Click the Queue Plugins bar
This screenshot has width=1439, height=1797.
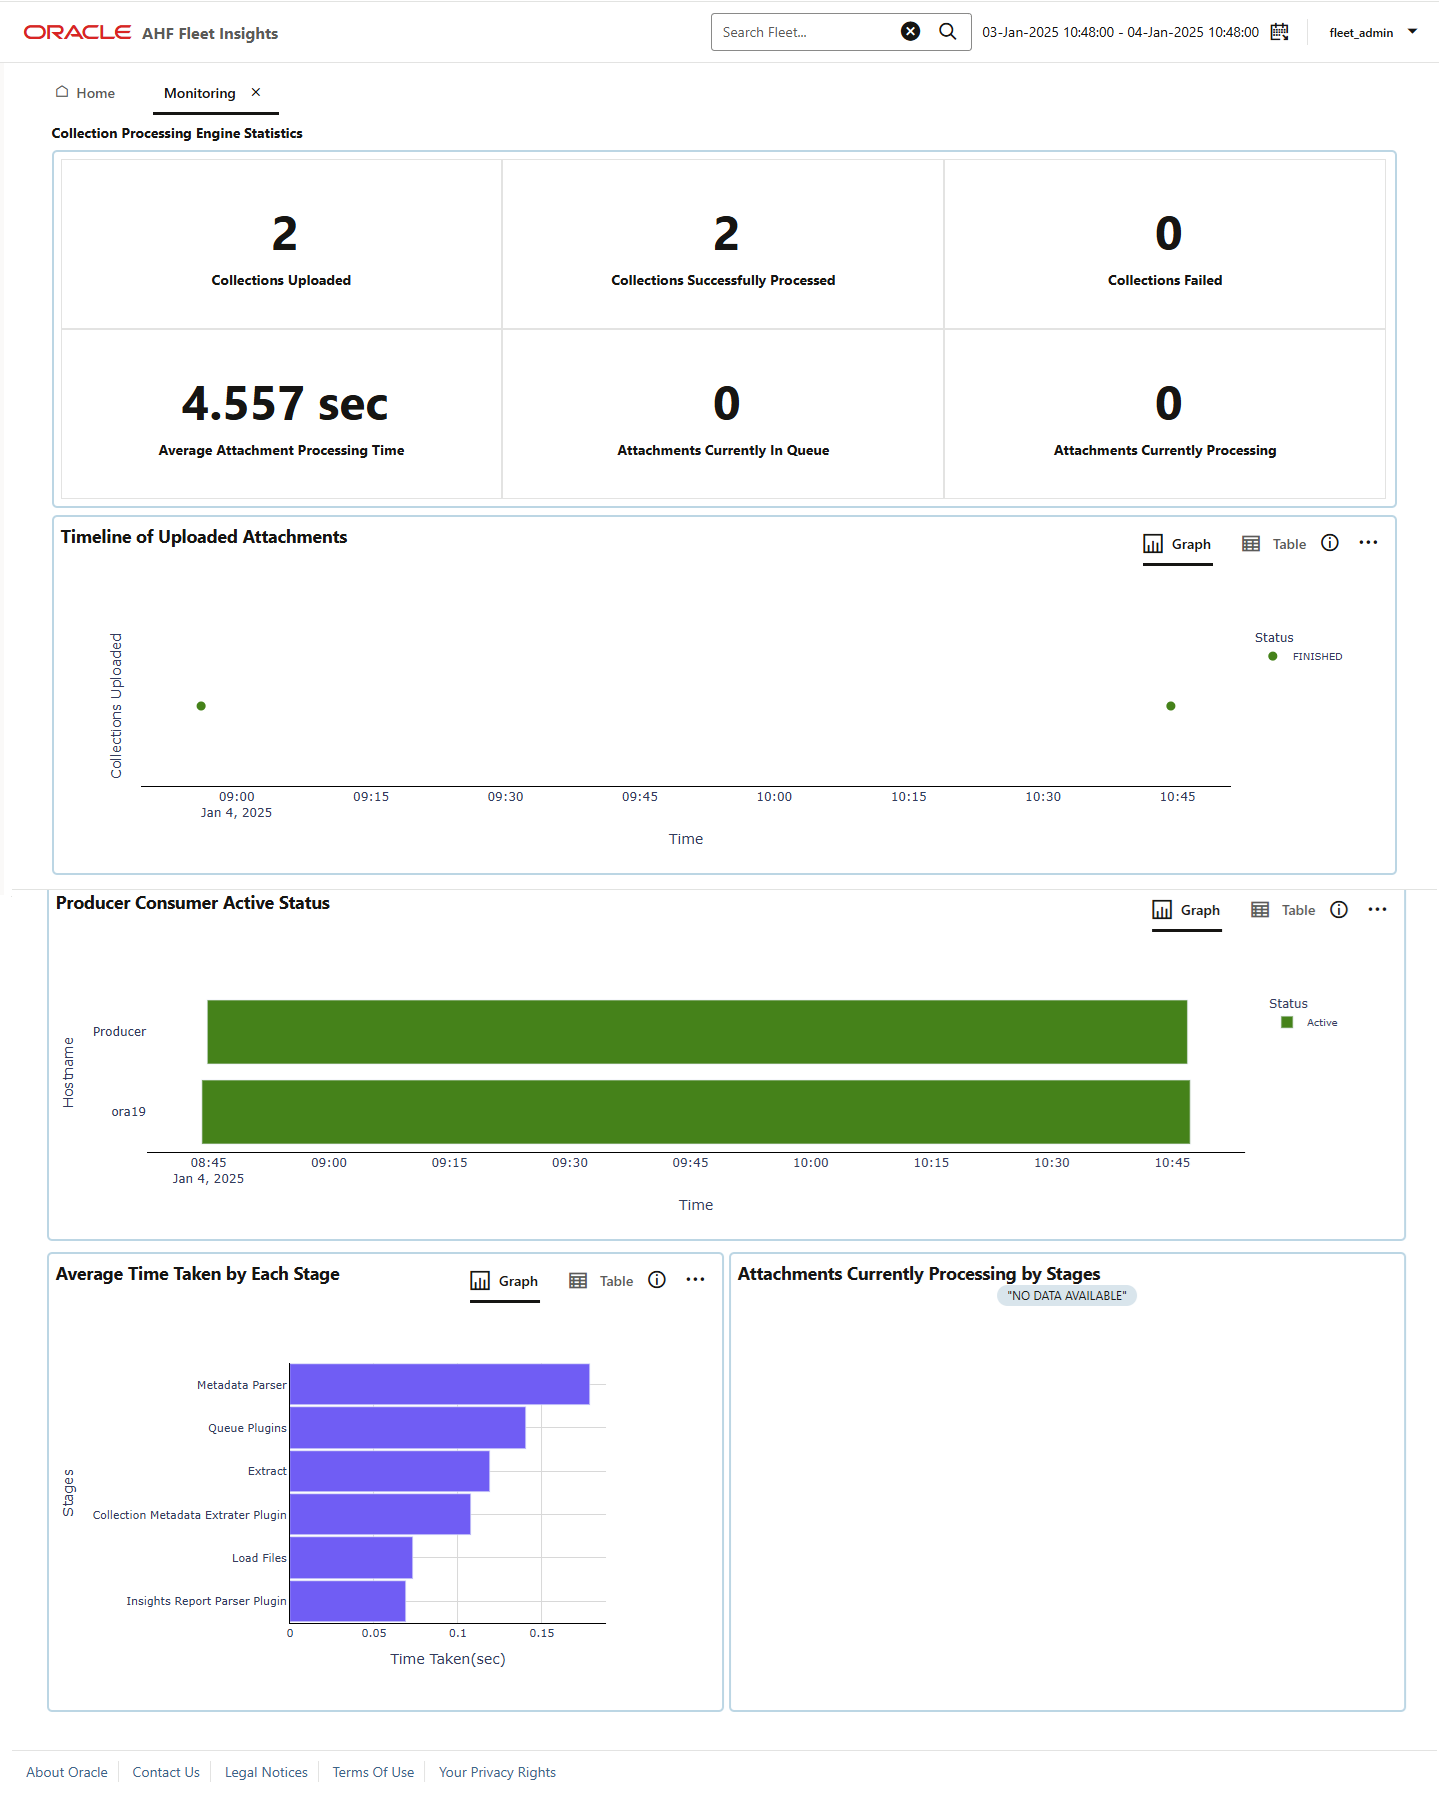click(407, 1428)
